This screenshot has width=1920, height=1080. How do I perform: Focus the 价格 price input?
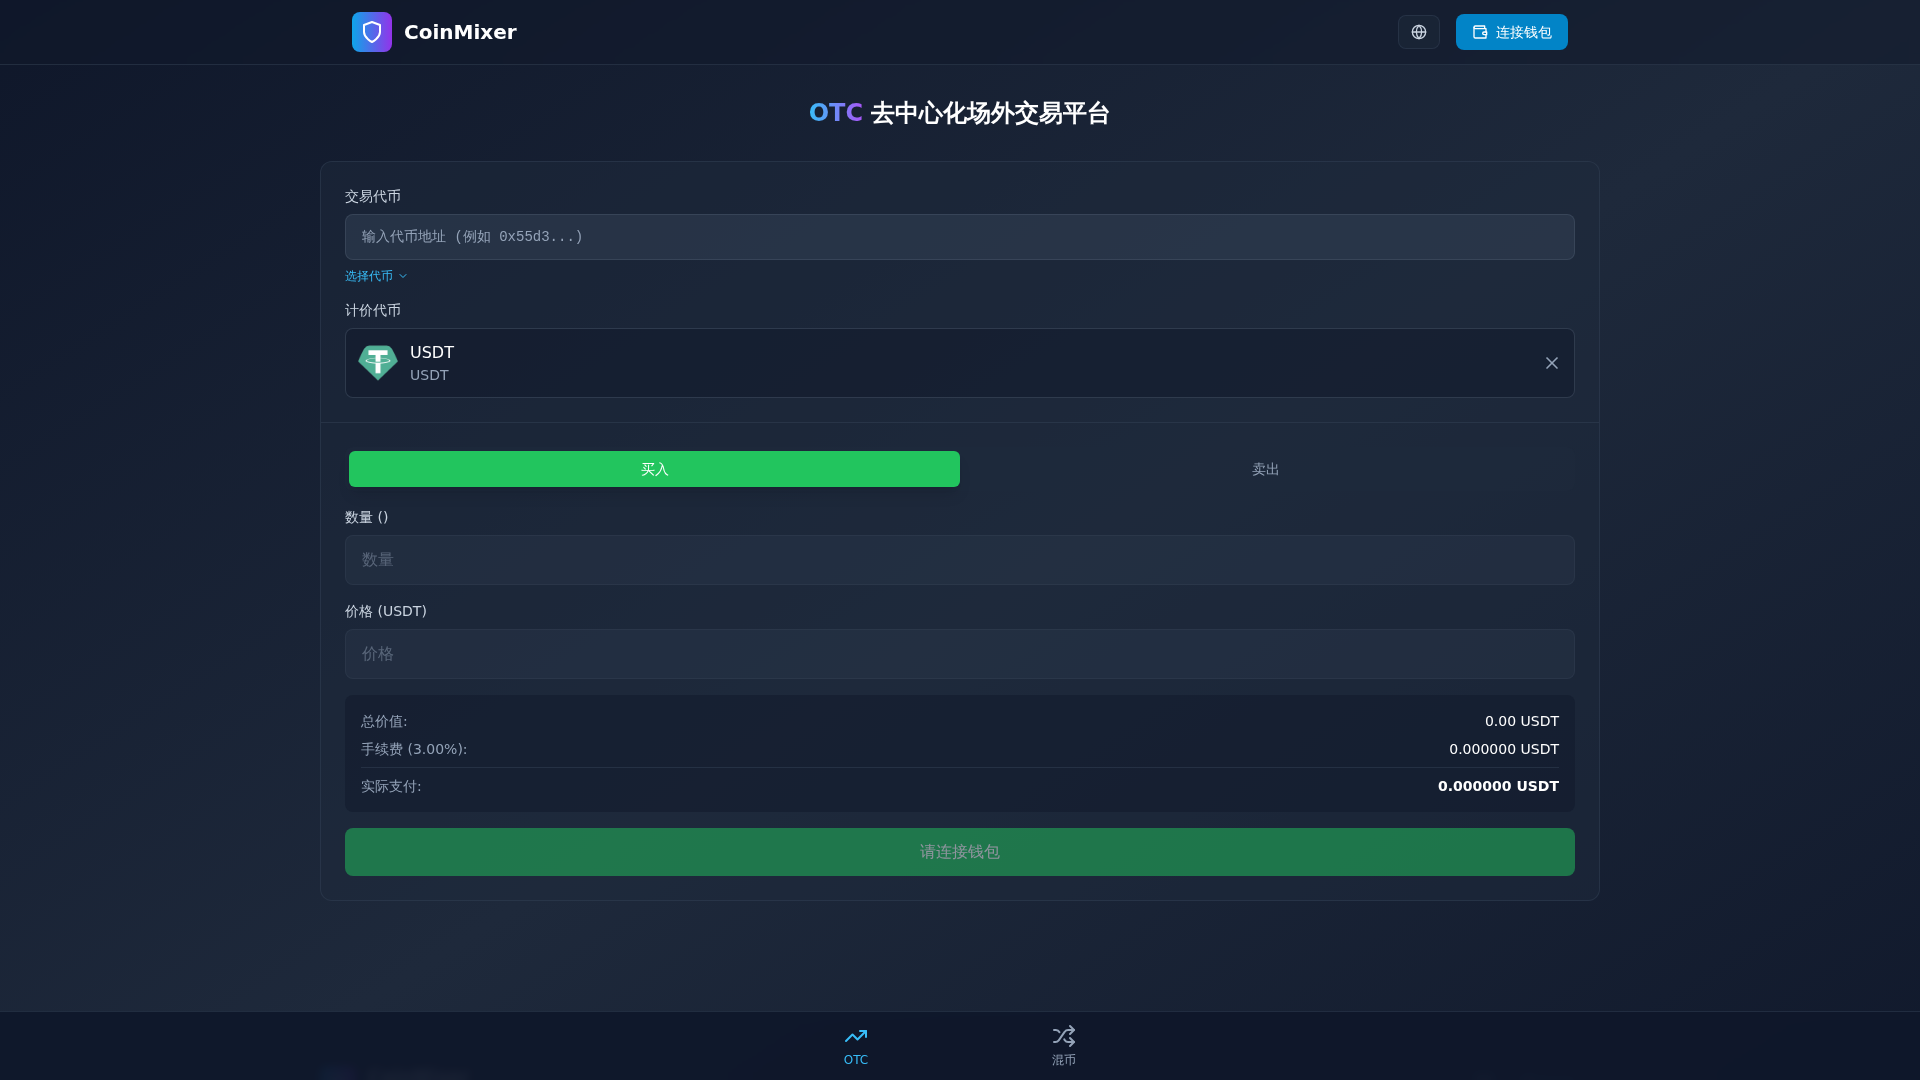(960, 654)
